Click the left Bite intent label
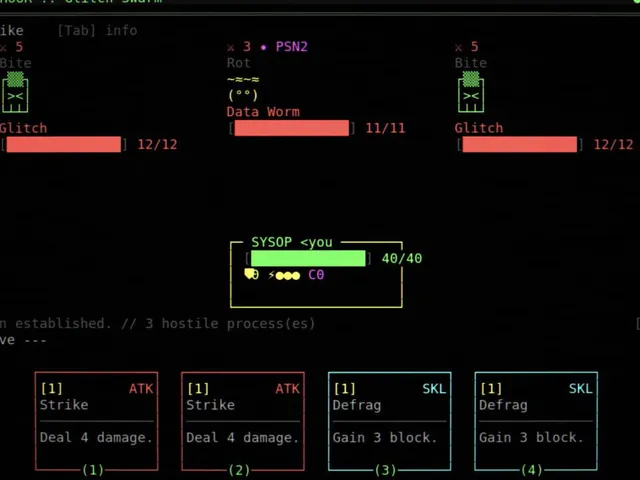640x480 pixels. 16,63
